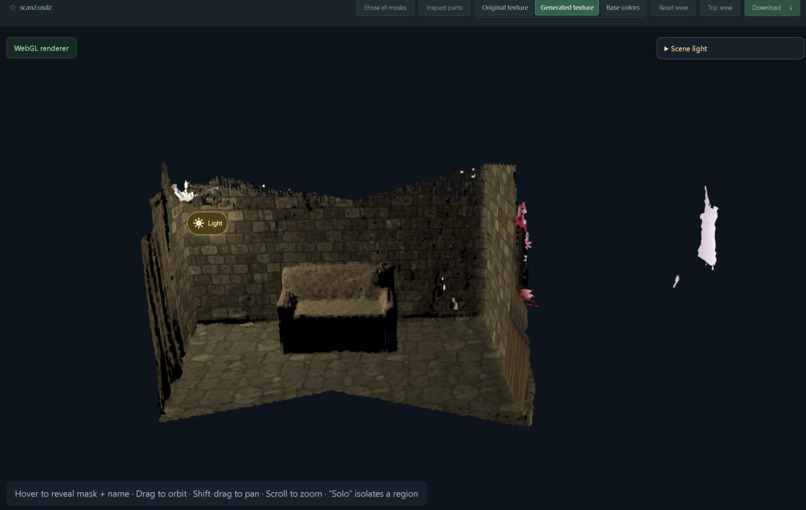Select the Generated texture tab
This screenshot has width=806, height=510.
click(x=567, y=8)
